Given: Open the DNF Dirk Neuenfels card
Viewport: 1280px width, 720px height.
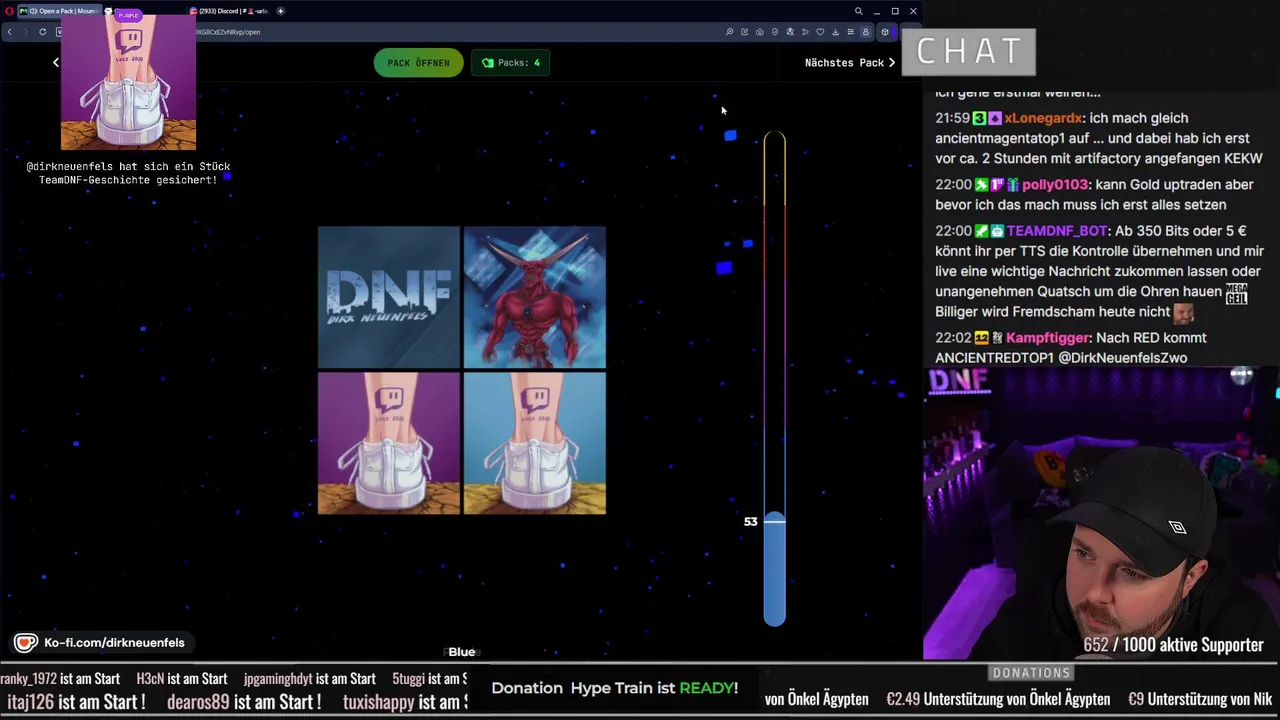Looking at the screenshot, I should 389,297.
